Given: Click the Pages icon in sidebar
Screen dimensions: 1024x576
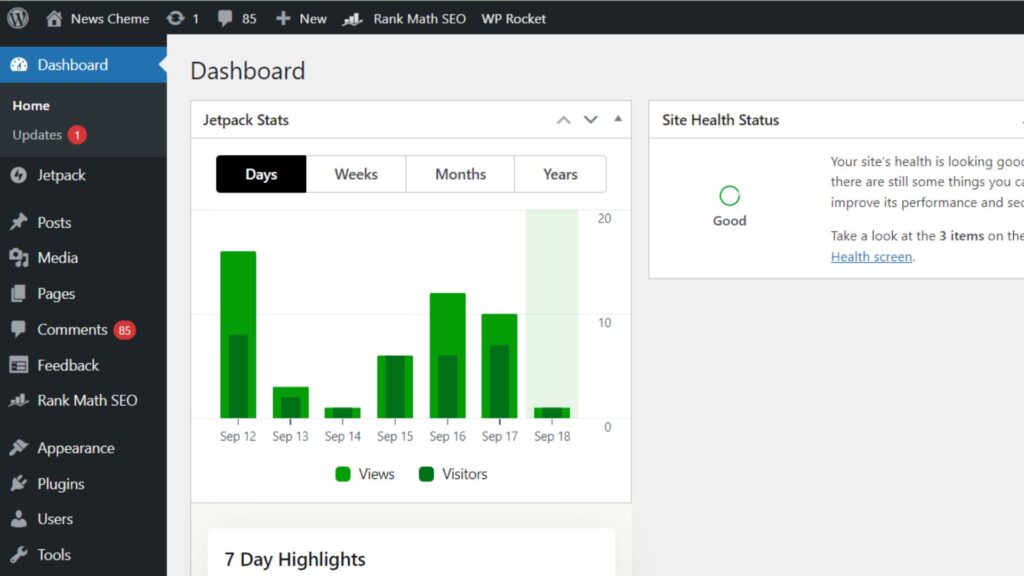Looking at the screenshot, I should tap(19, 294).
